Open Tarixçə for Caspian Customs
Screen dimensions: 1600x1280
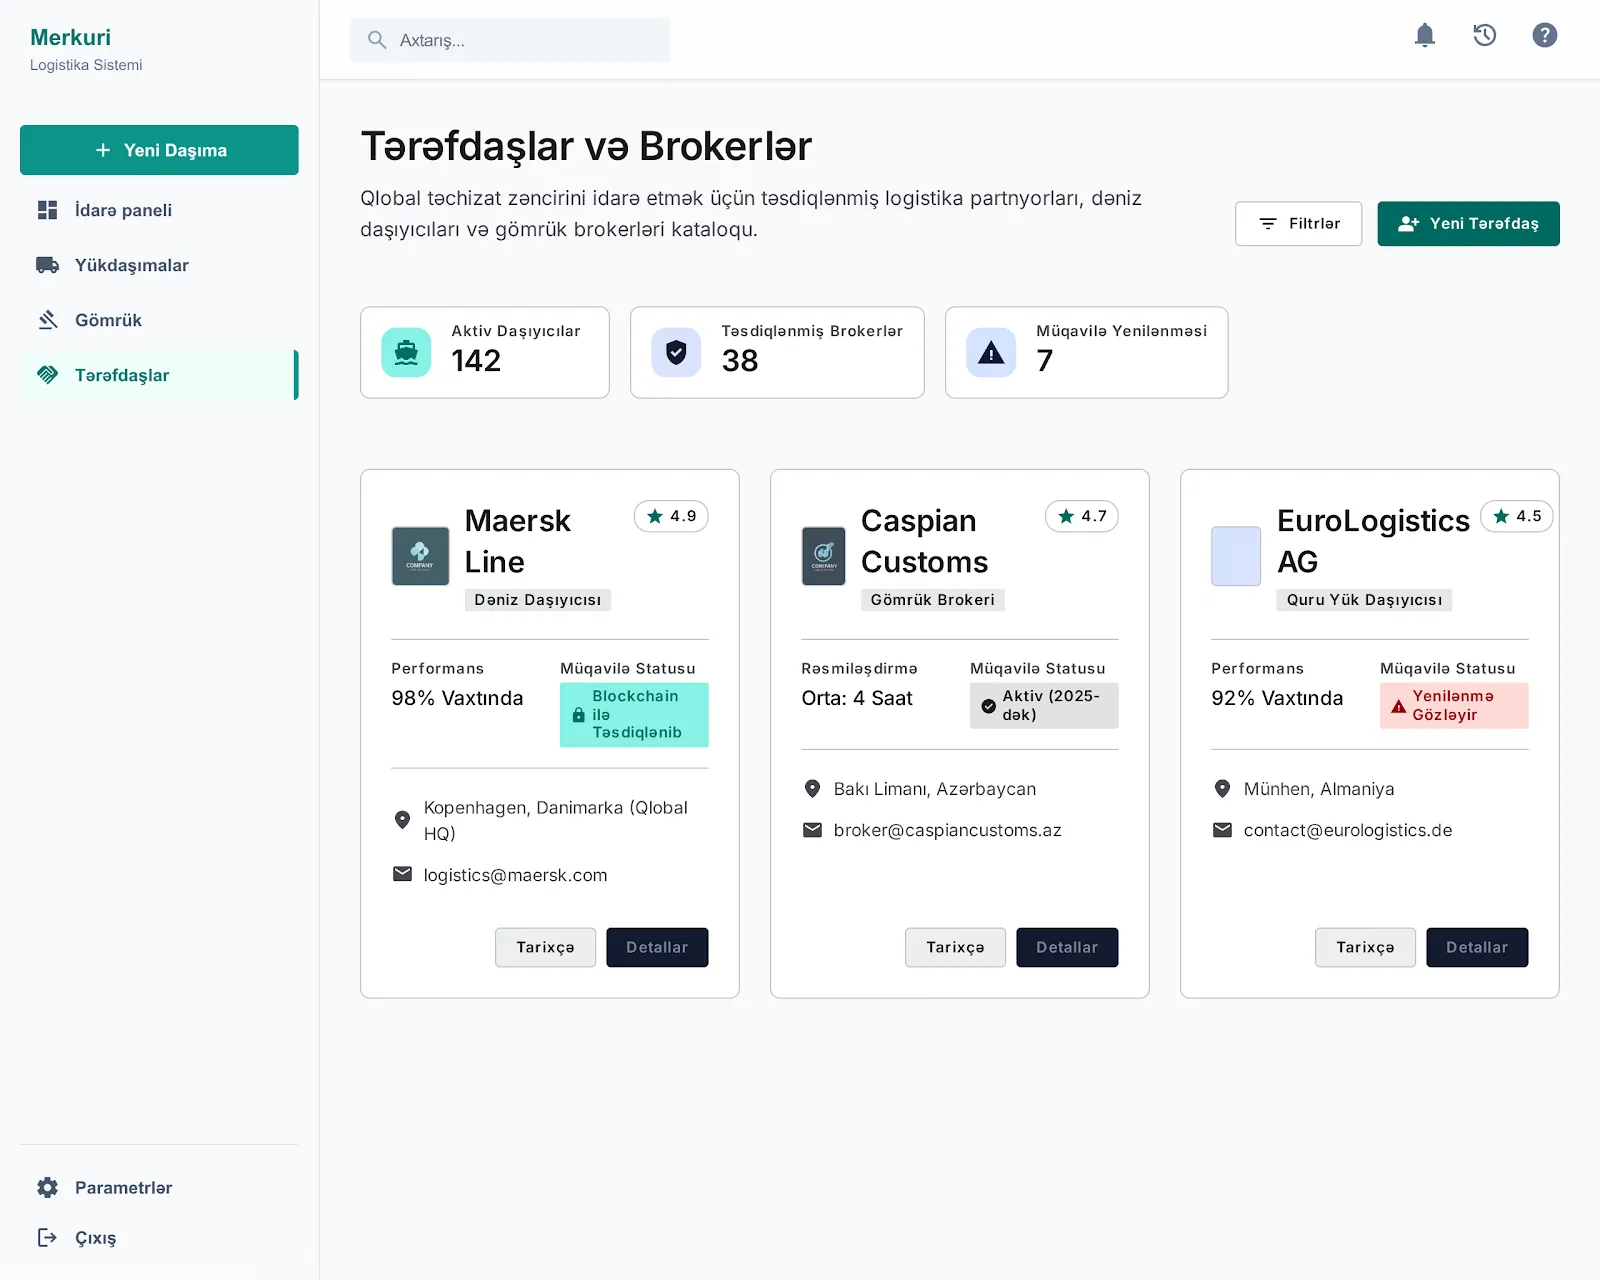pos(955,947)
